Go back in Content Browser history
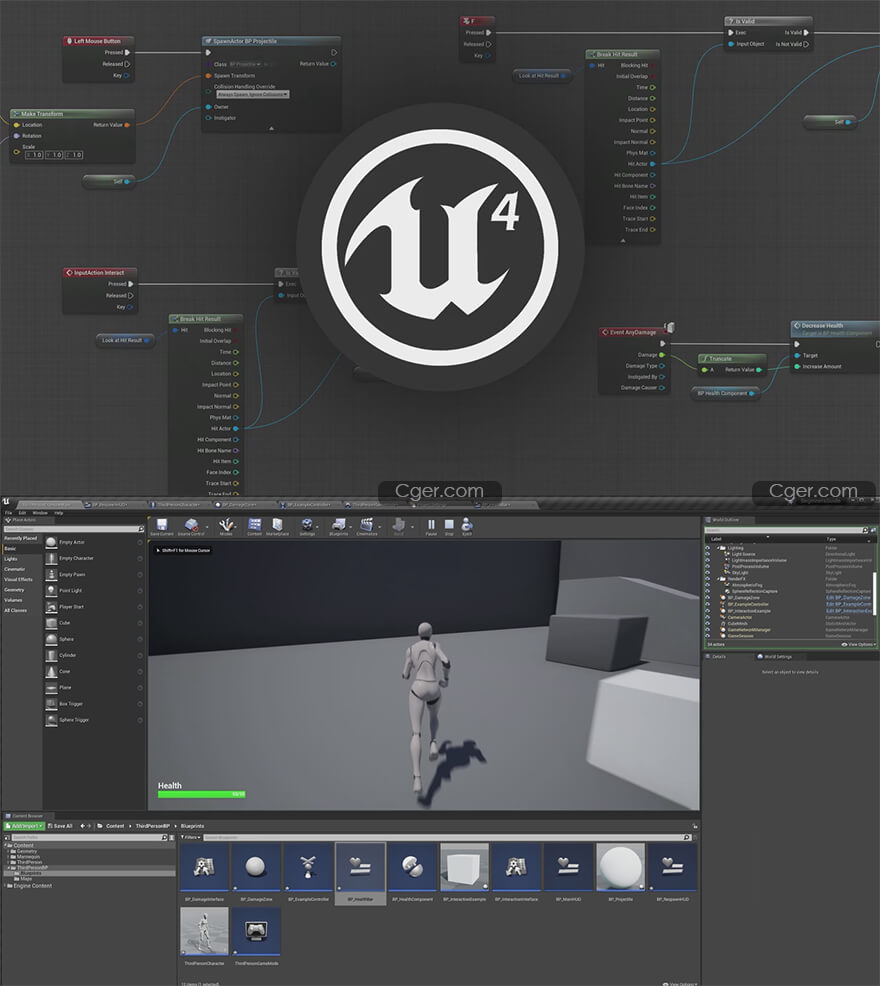880x986 pixels. (82, 826)
